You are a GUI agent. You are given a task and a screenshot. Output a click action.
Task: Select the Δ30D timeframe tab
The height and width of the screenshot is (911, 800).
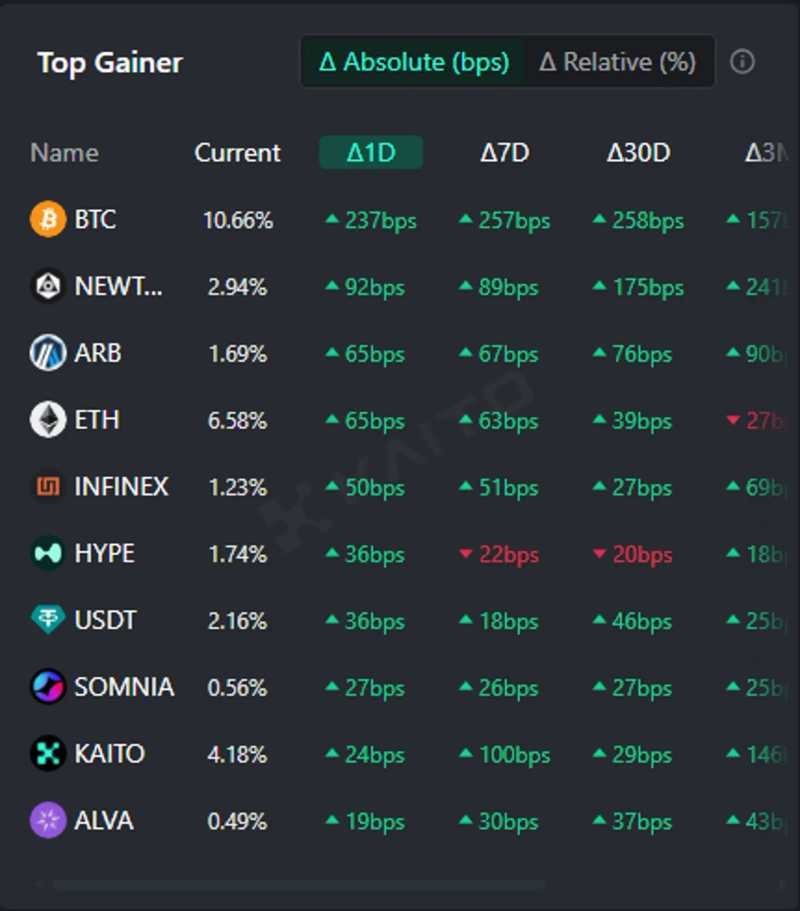[x=638, y=153]
